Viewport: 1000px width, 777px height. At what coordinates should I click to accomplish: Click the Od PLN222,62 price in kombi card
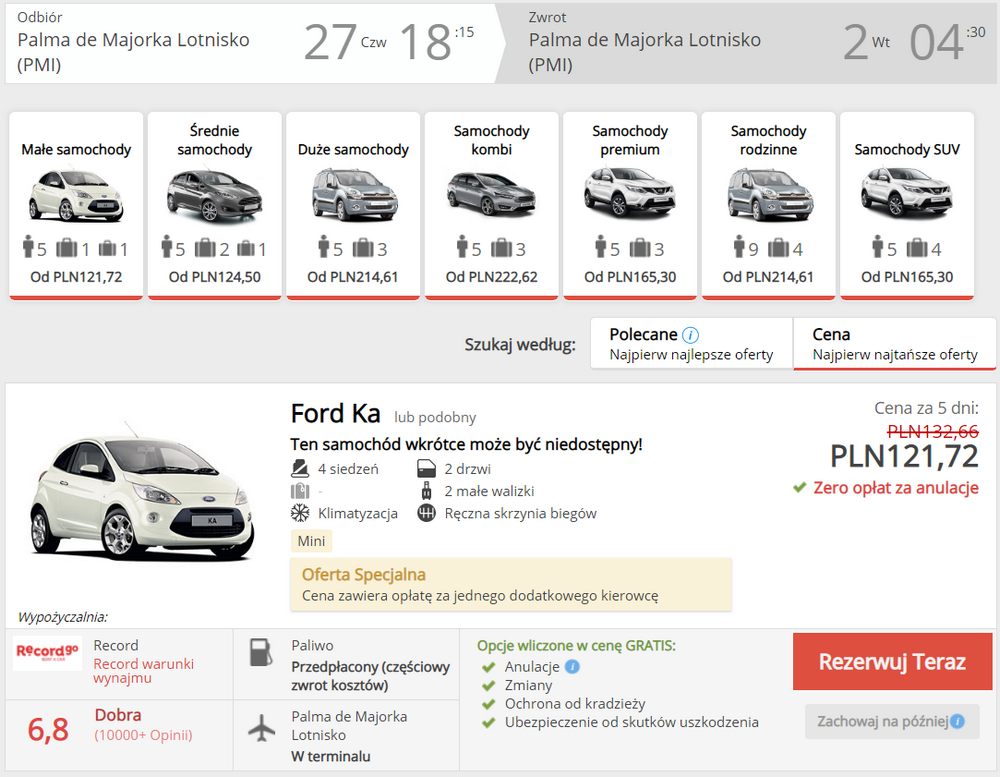(x=491, y=277)
